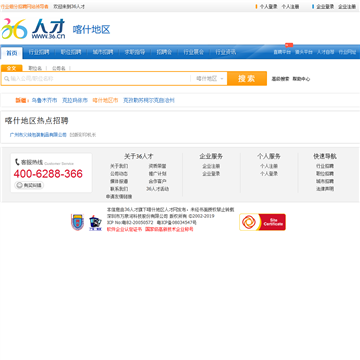Open 资质荣誉 in the footer
Viewport: 360px width, 360px height.
(x=158, y=166)
